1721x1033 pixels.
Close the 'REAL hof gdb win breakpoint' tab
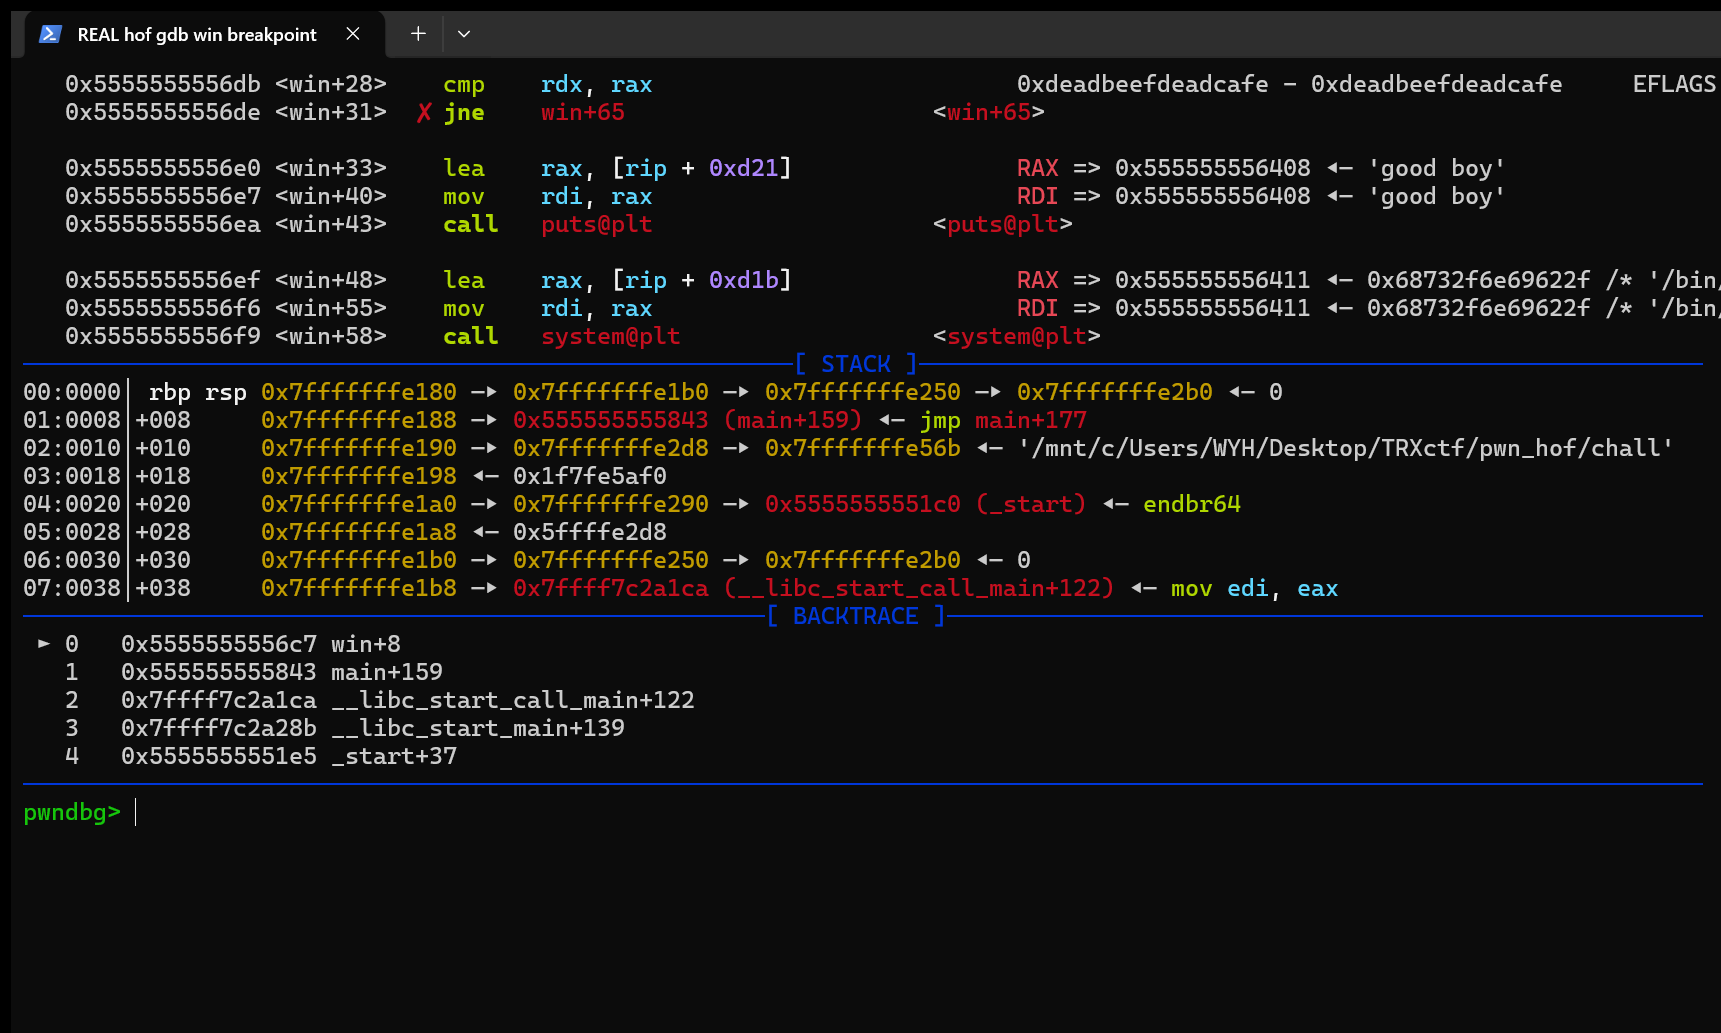point(353,34)
